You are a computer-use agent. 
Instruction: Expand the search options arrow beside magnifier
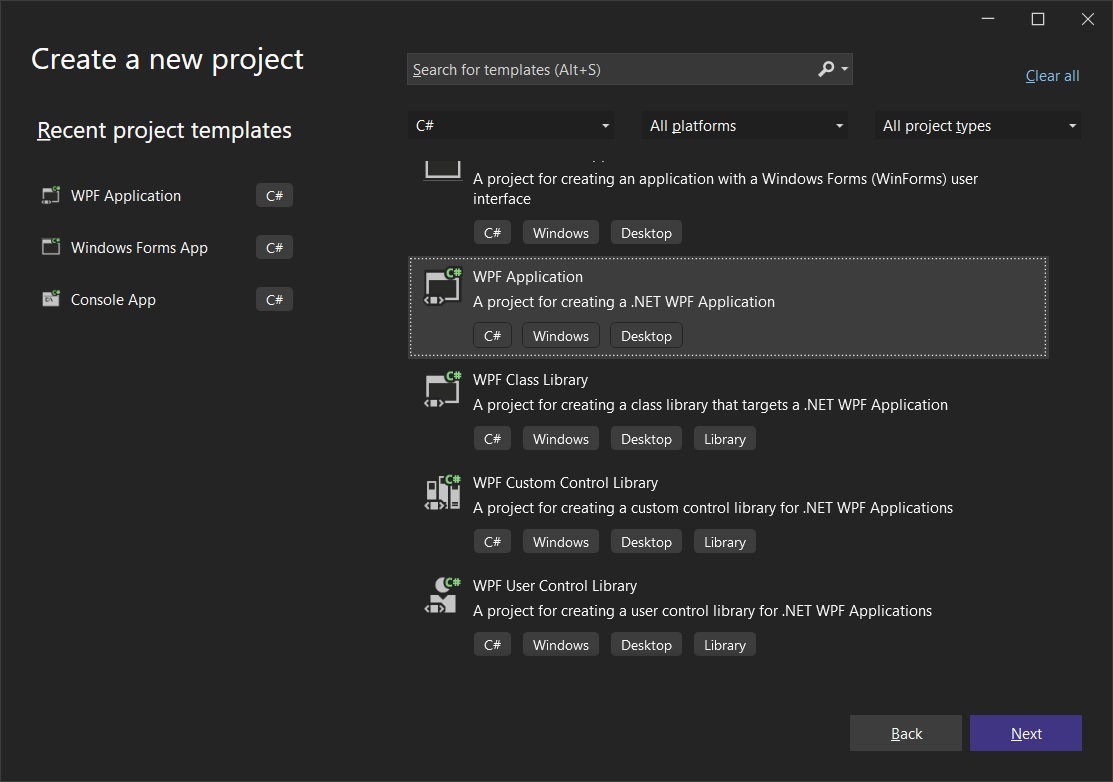coord(845,69)
